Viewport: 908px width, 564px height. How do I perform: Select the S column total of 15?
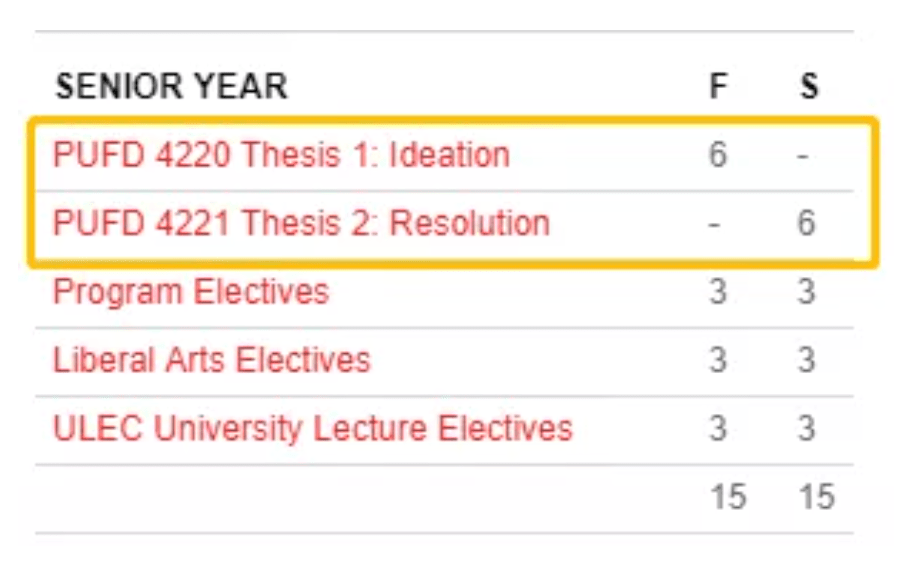[817, 497]
